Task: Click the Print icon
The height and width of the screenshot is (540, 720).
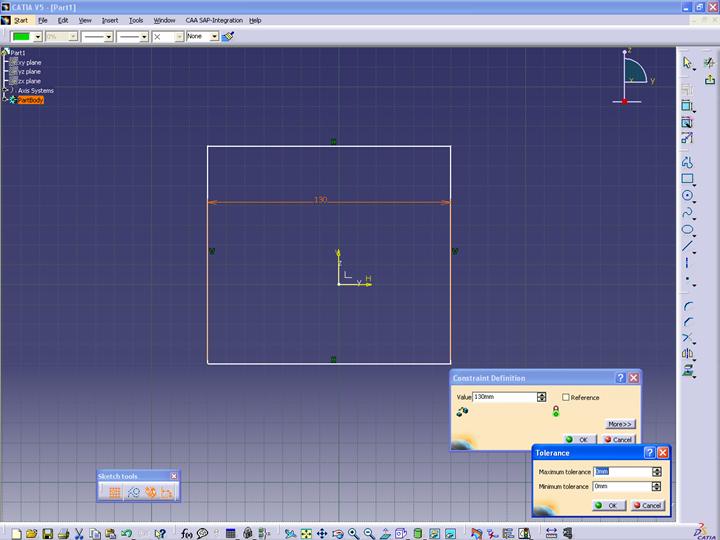Action: pos(63,534)
